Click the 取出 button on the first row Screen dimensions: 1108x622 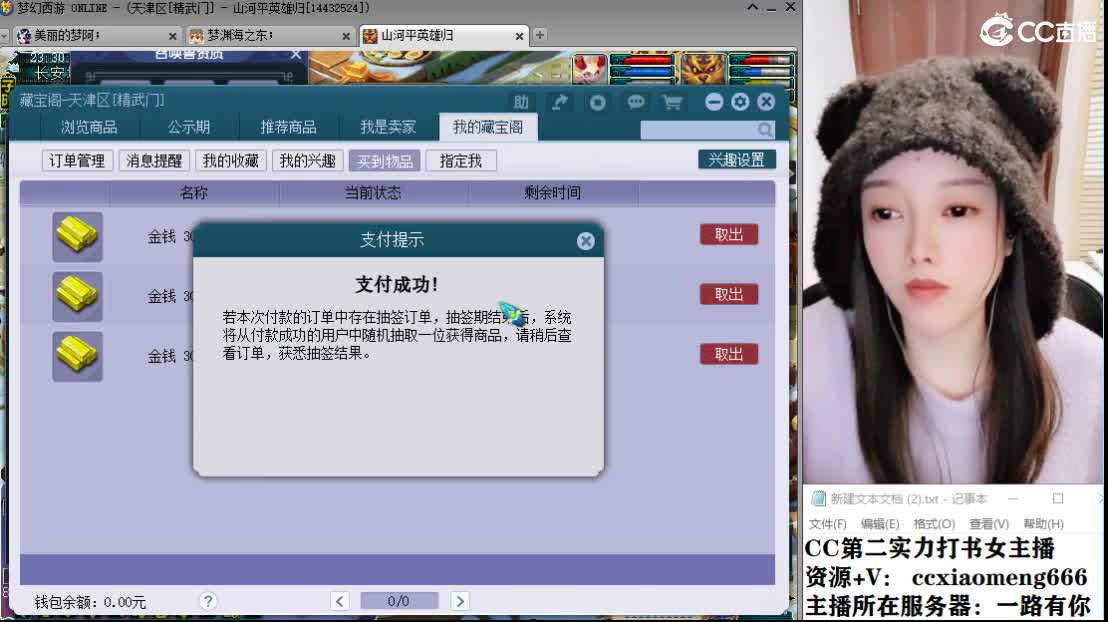[x=728, y=233]
